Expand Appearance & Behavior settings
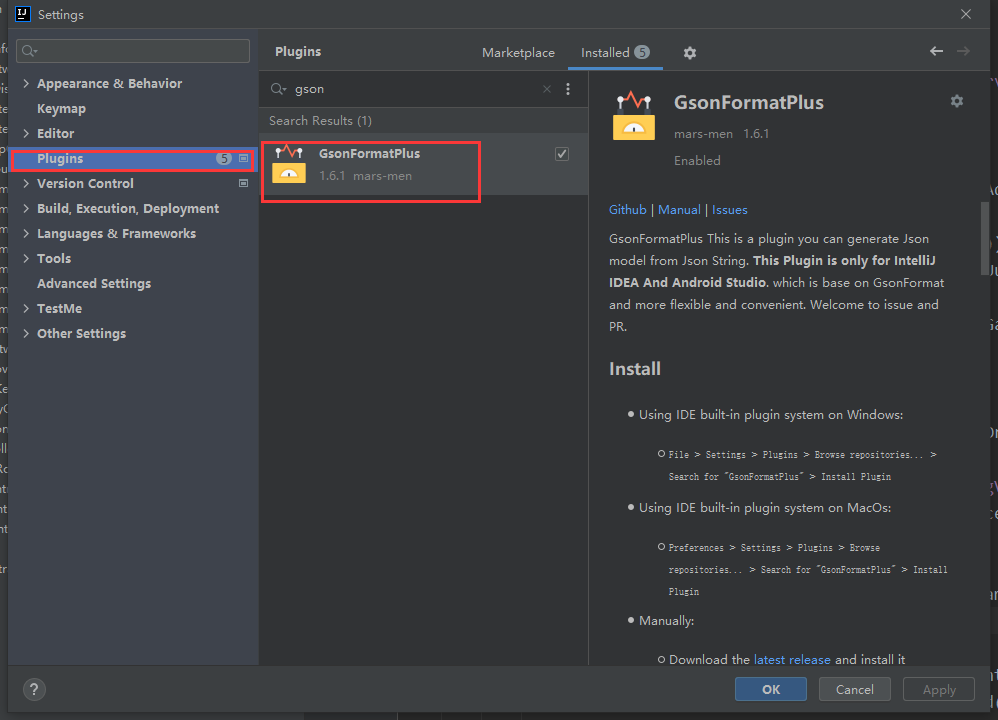This screenshot has height=720, width=998. [x=26, y=83]
